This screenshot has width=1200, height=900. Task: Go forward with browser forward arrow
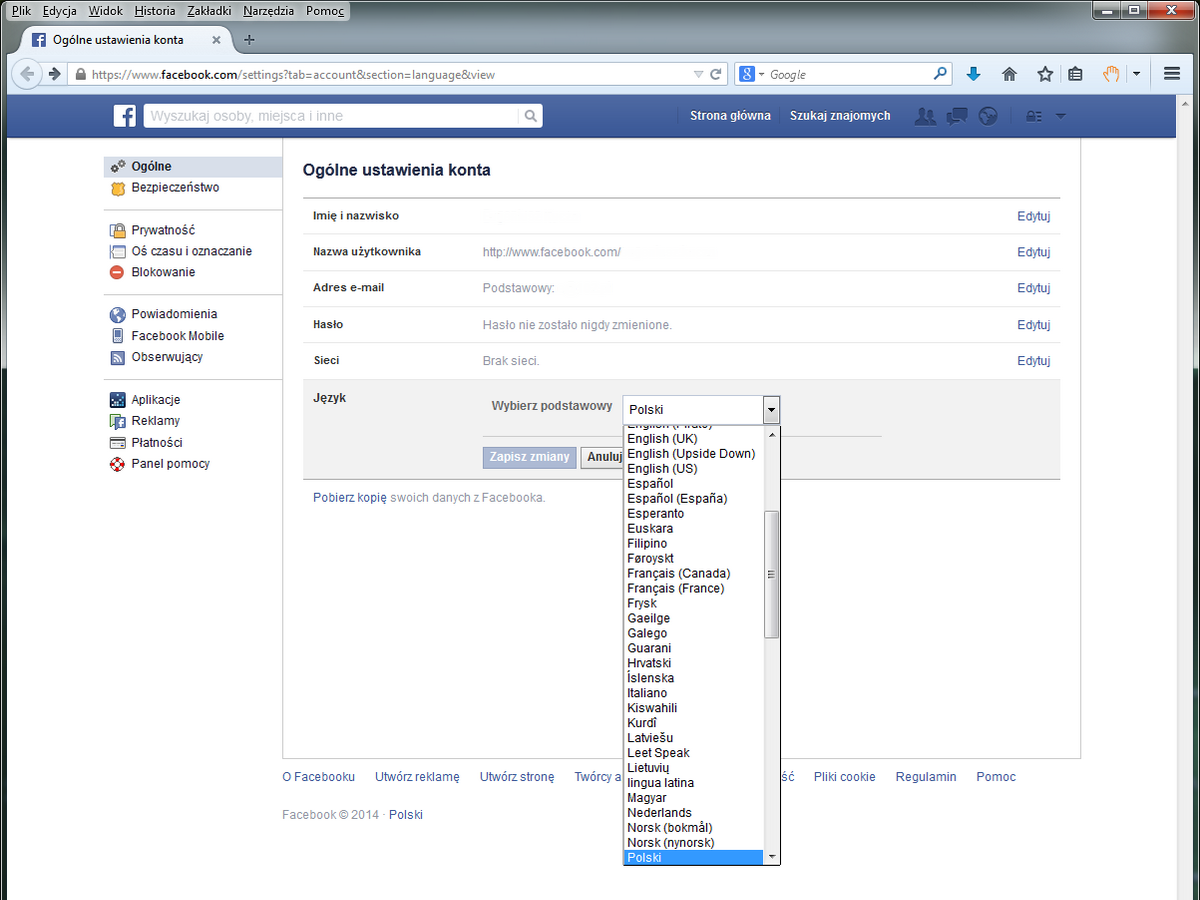coord(54,74)
